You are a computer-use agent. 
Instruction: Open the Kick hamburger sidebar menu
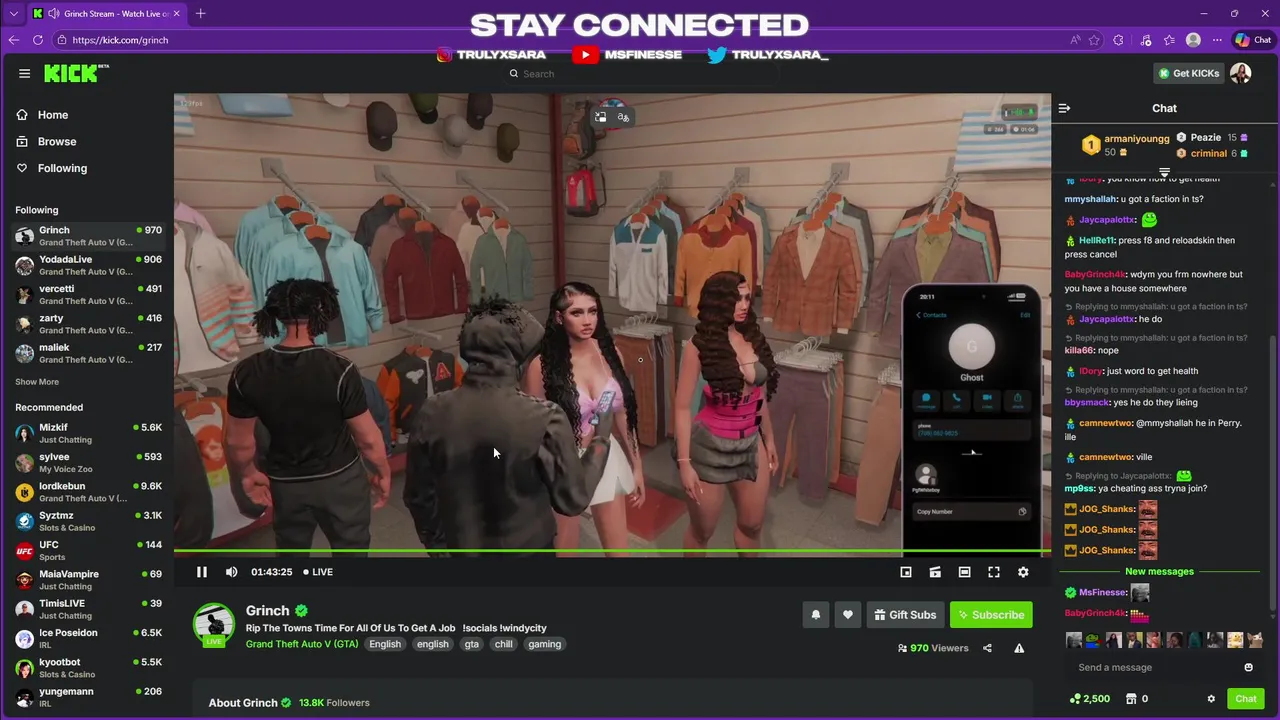[24, 73]
